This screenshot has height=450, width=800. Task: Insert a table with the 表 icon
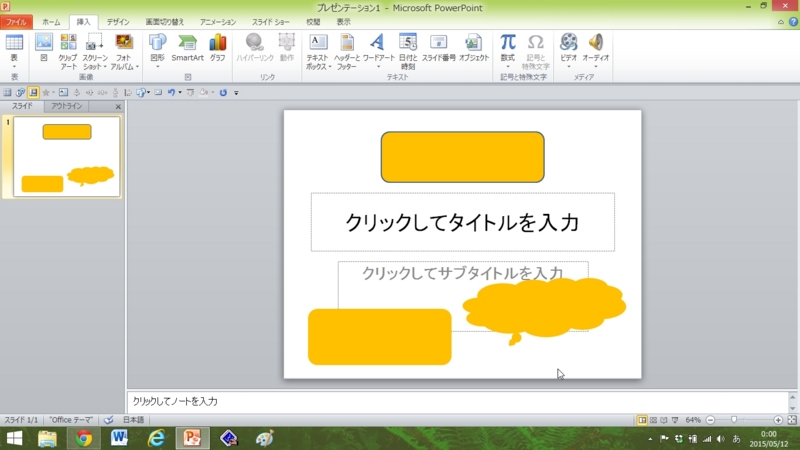(14, 50)
